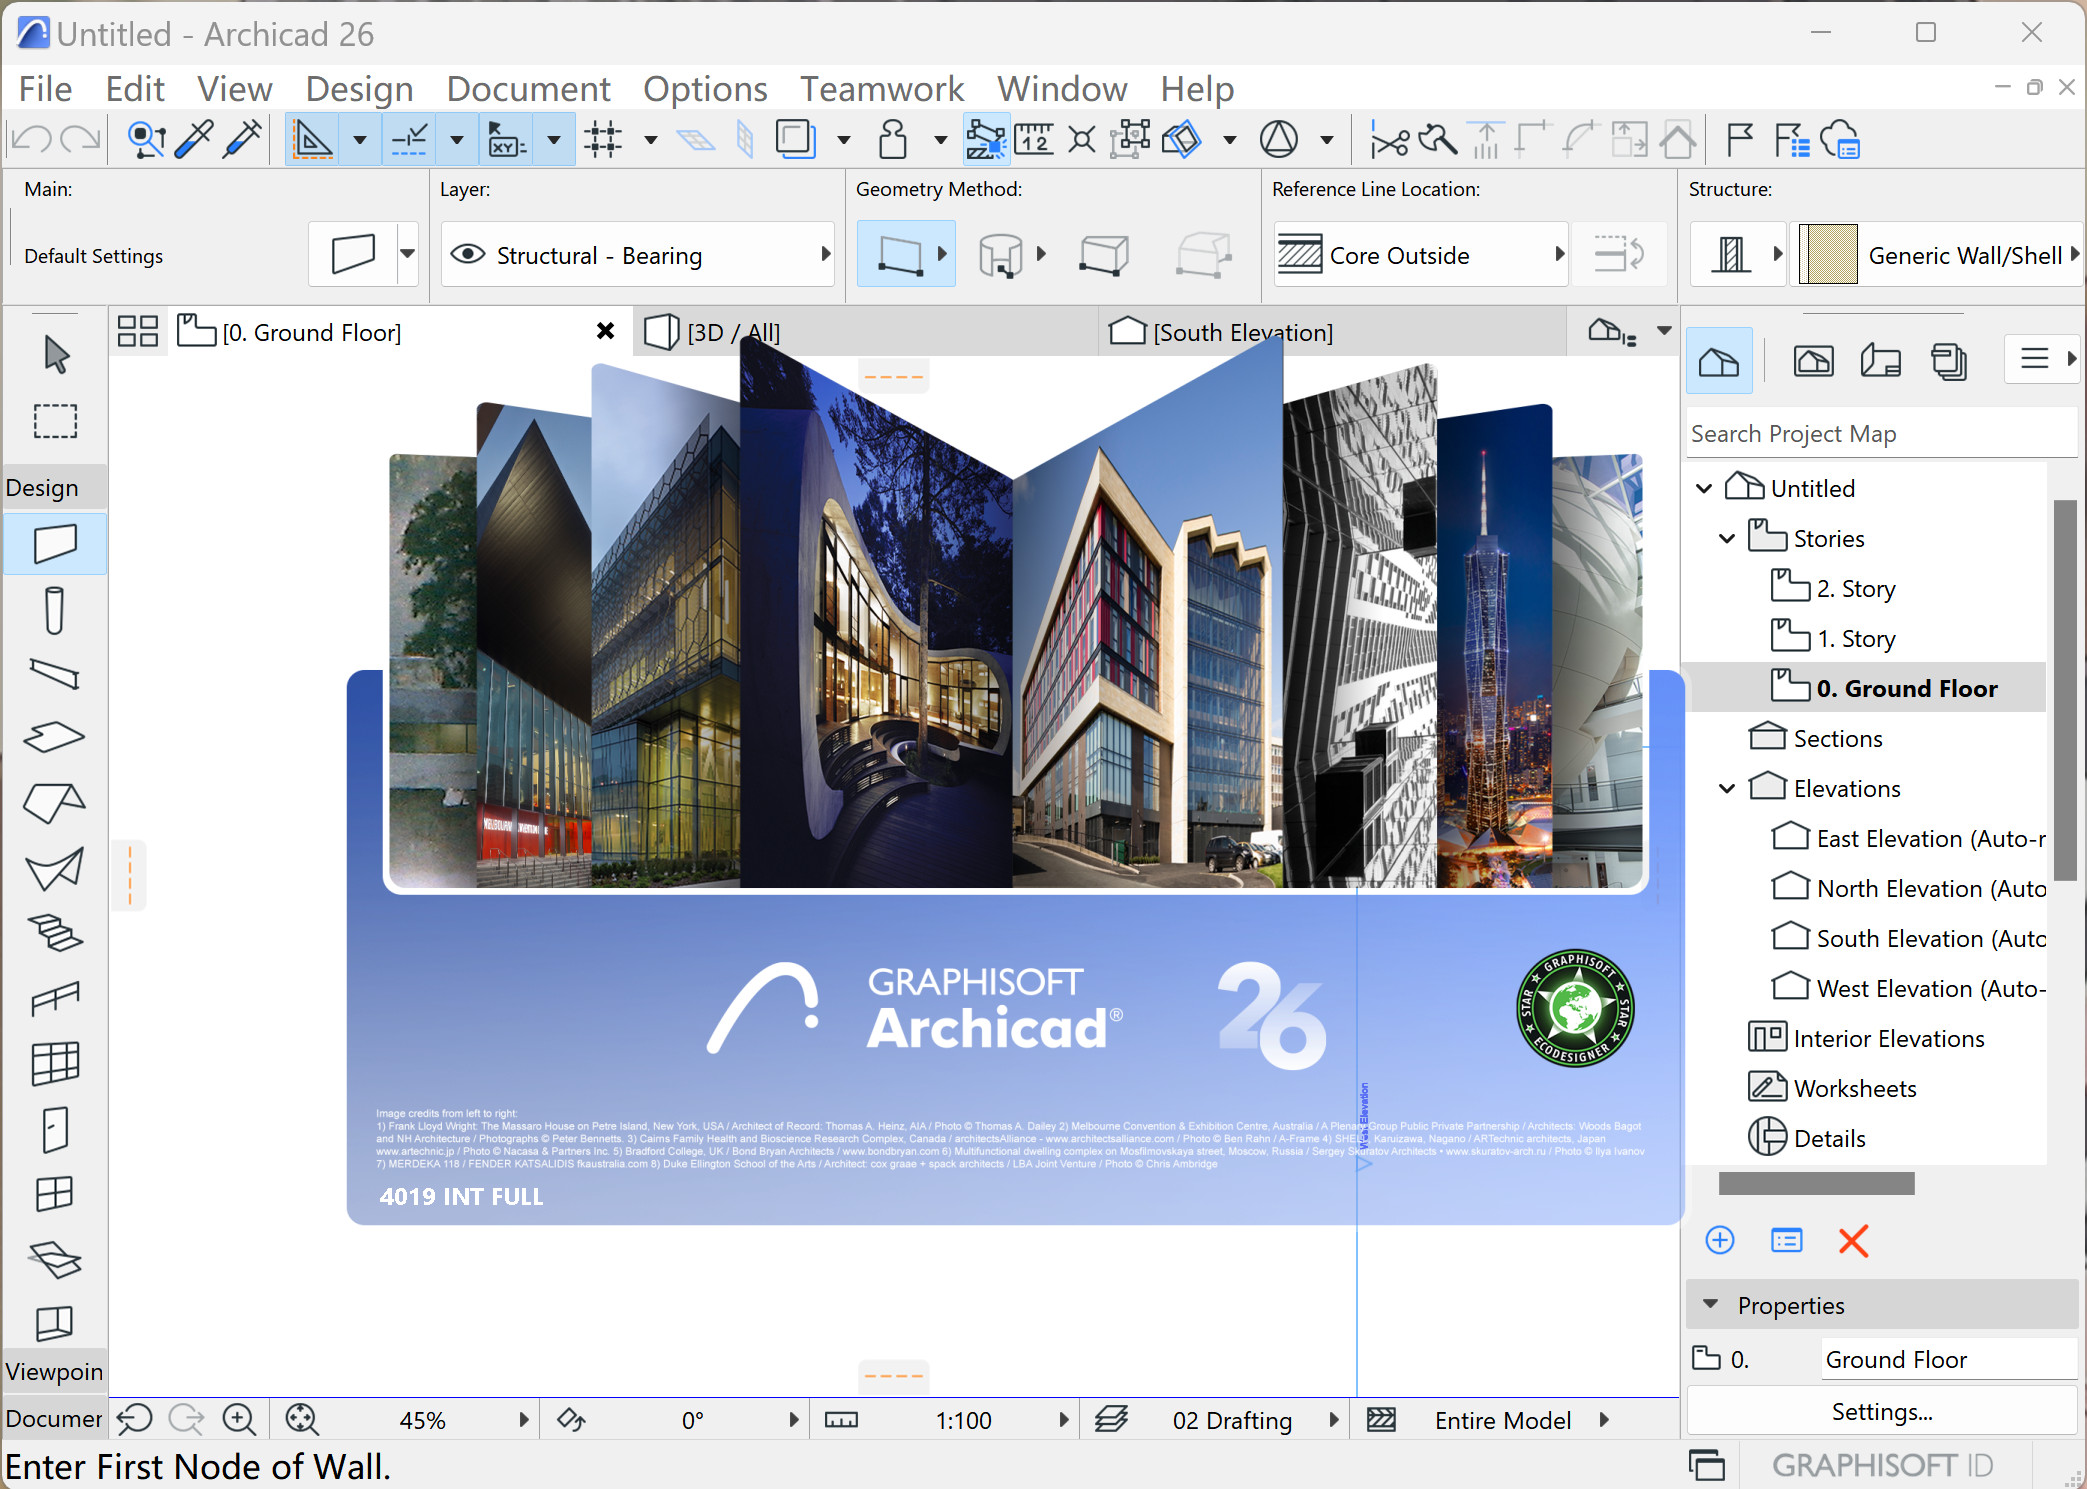2087x1489 pixels.
Task: Close the Ground Floor tab
Action: (605, 331)
